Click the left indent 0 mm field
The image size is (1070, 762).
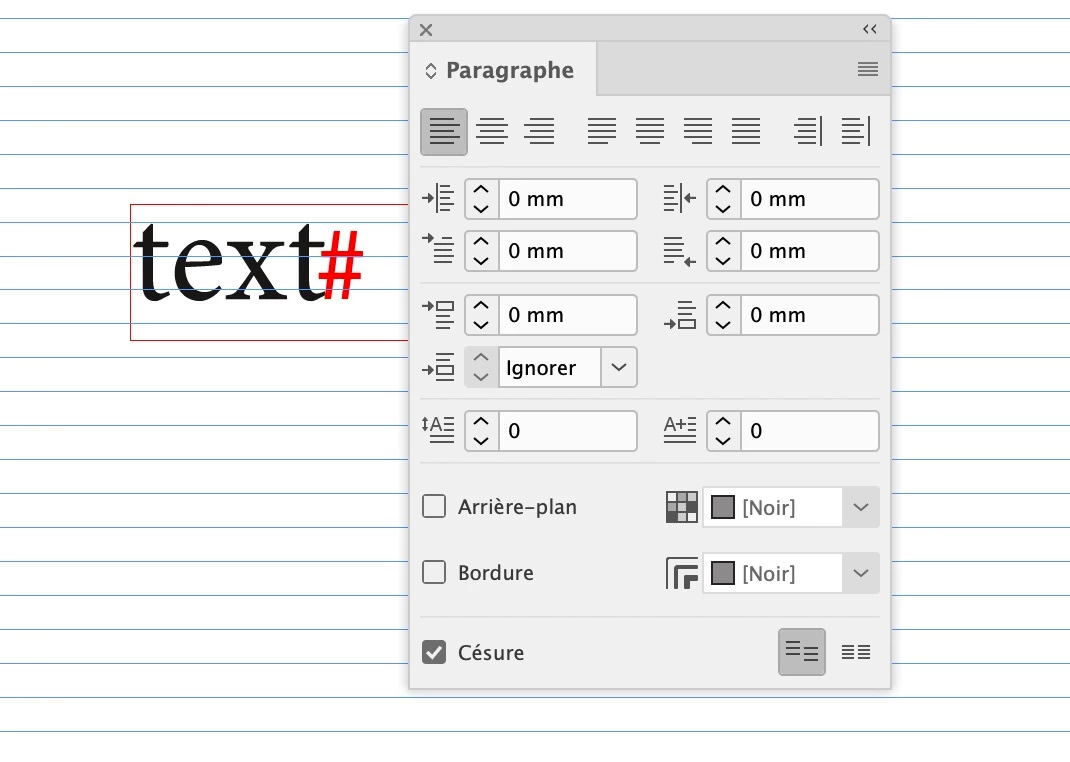[568, 199]
